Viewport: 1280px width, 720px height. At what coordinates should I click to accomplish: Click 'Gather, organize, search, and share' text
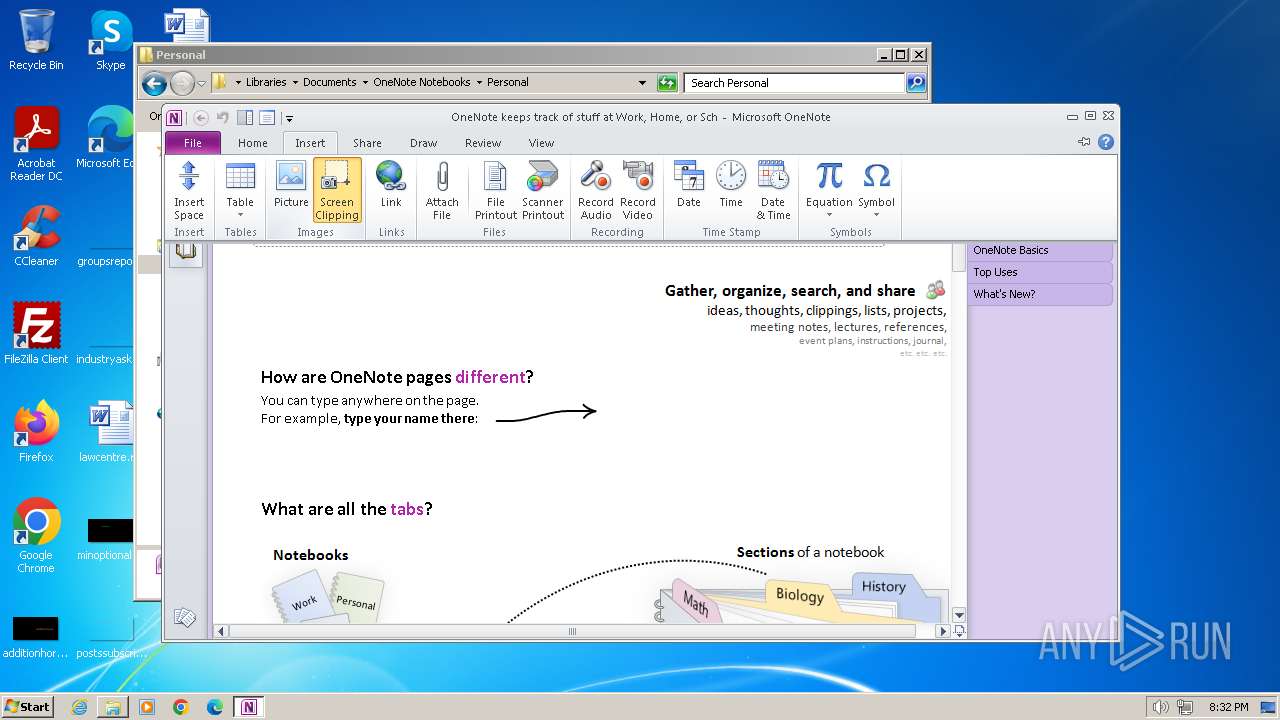pyautogui.click(x=790, y=291)
